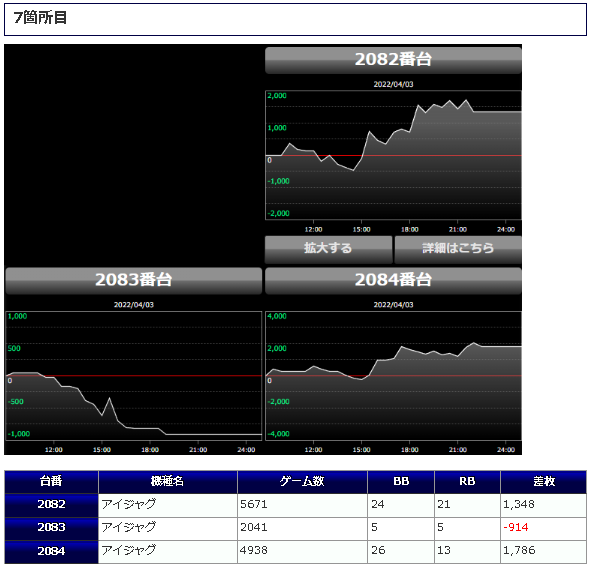Click the 1,786 difference value cell
This screenshot has height=570, width=591.
(544, 552)
